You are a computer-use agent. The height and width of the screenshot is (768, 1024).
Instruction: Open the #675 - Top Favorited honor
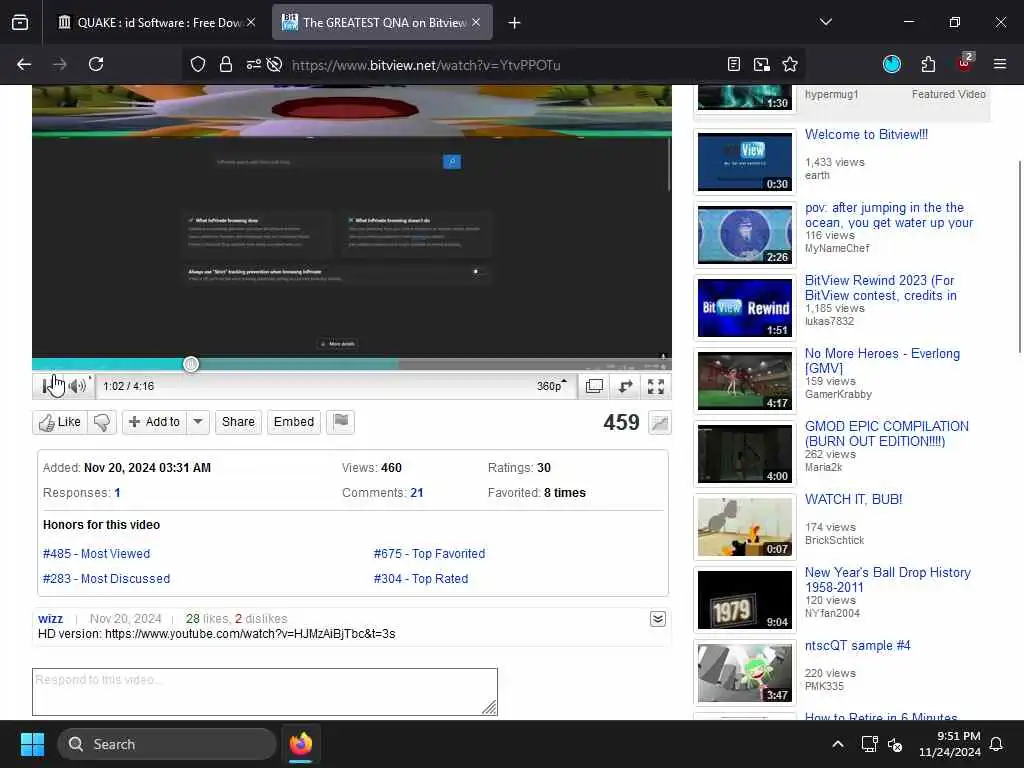coord(429,554)
